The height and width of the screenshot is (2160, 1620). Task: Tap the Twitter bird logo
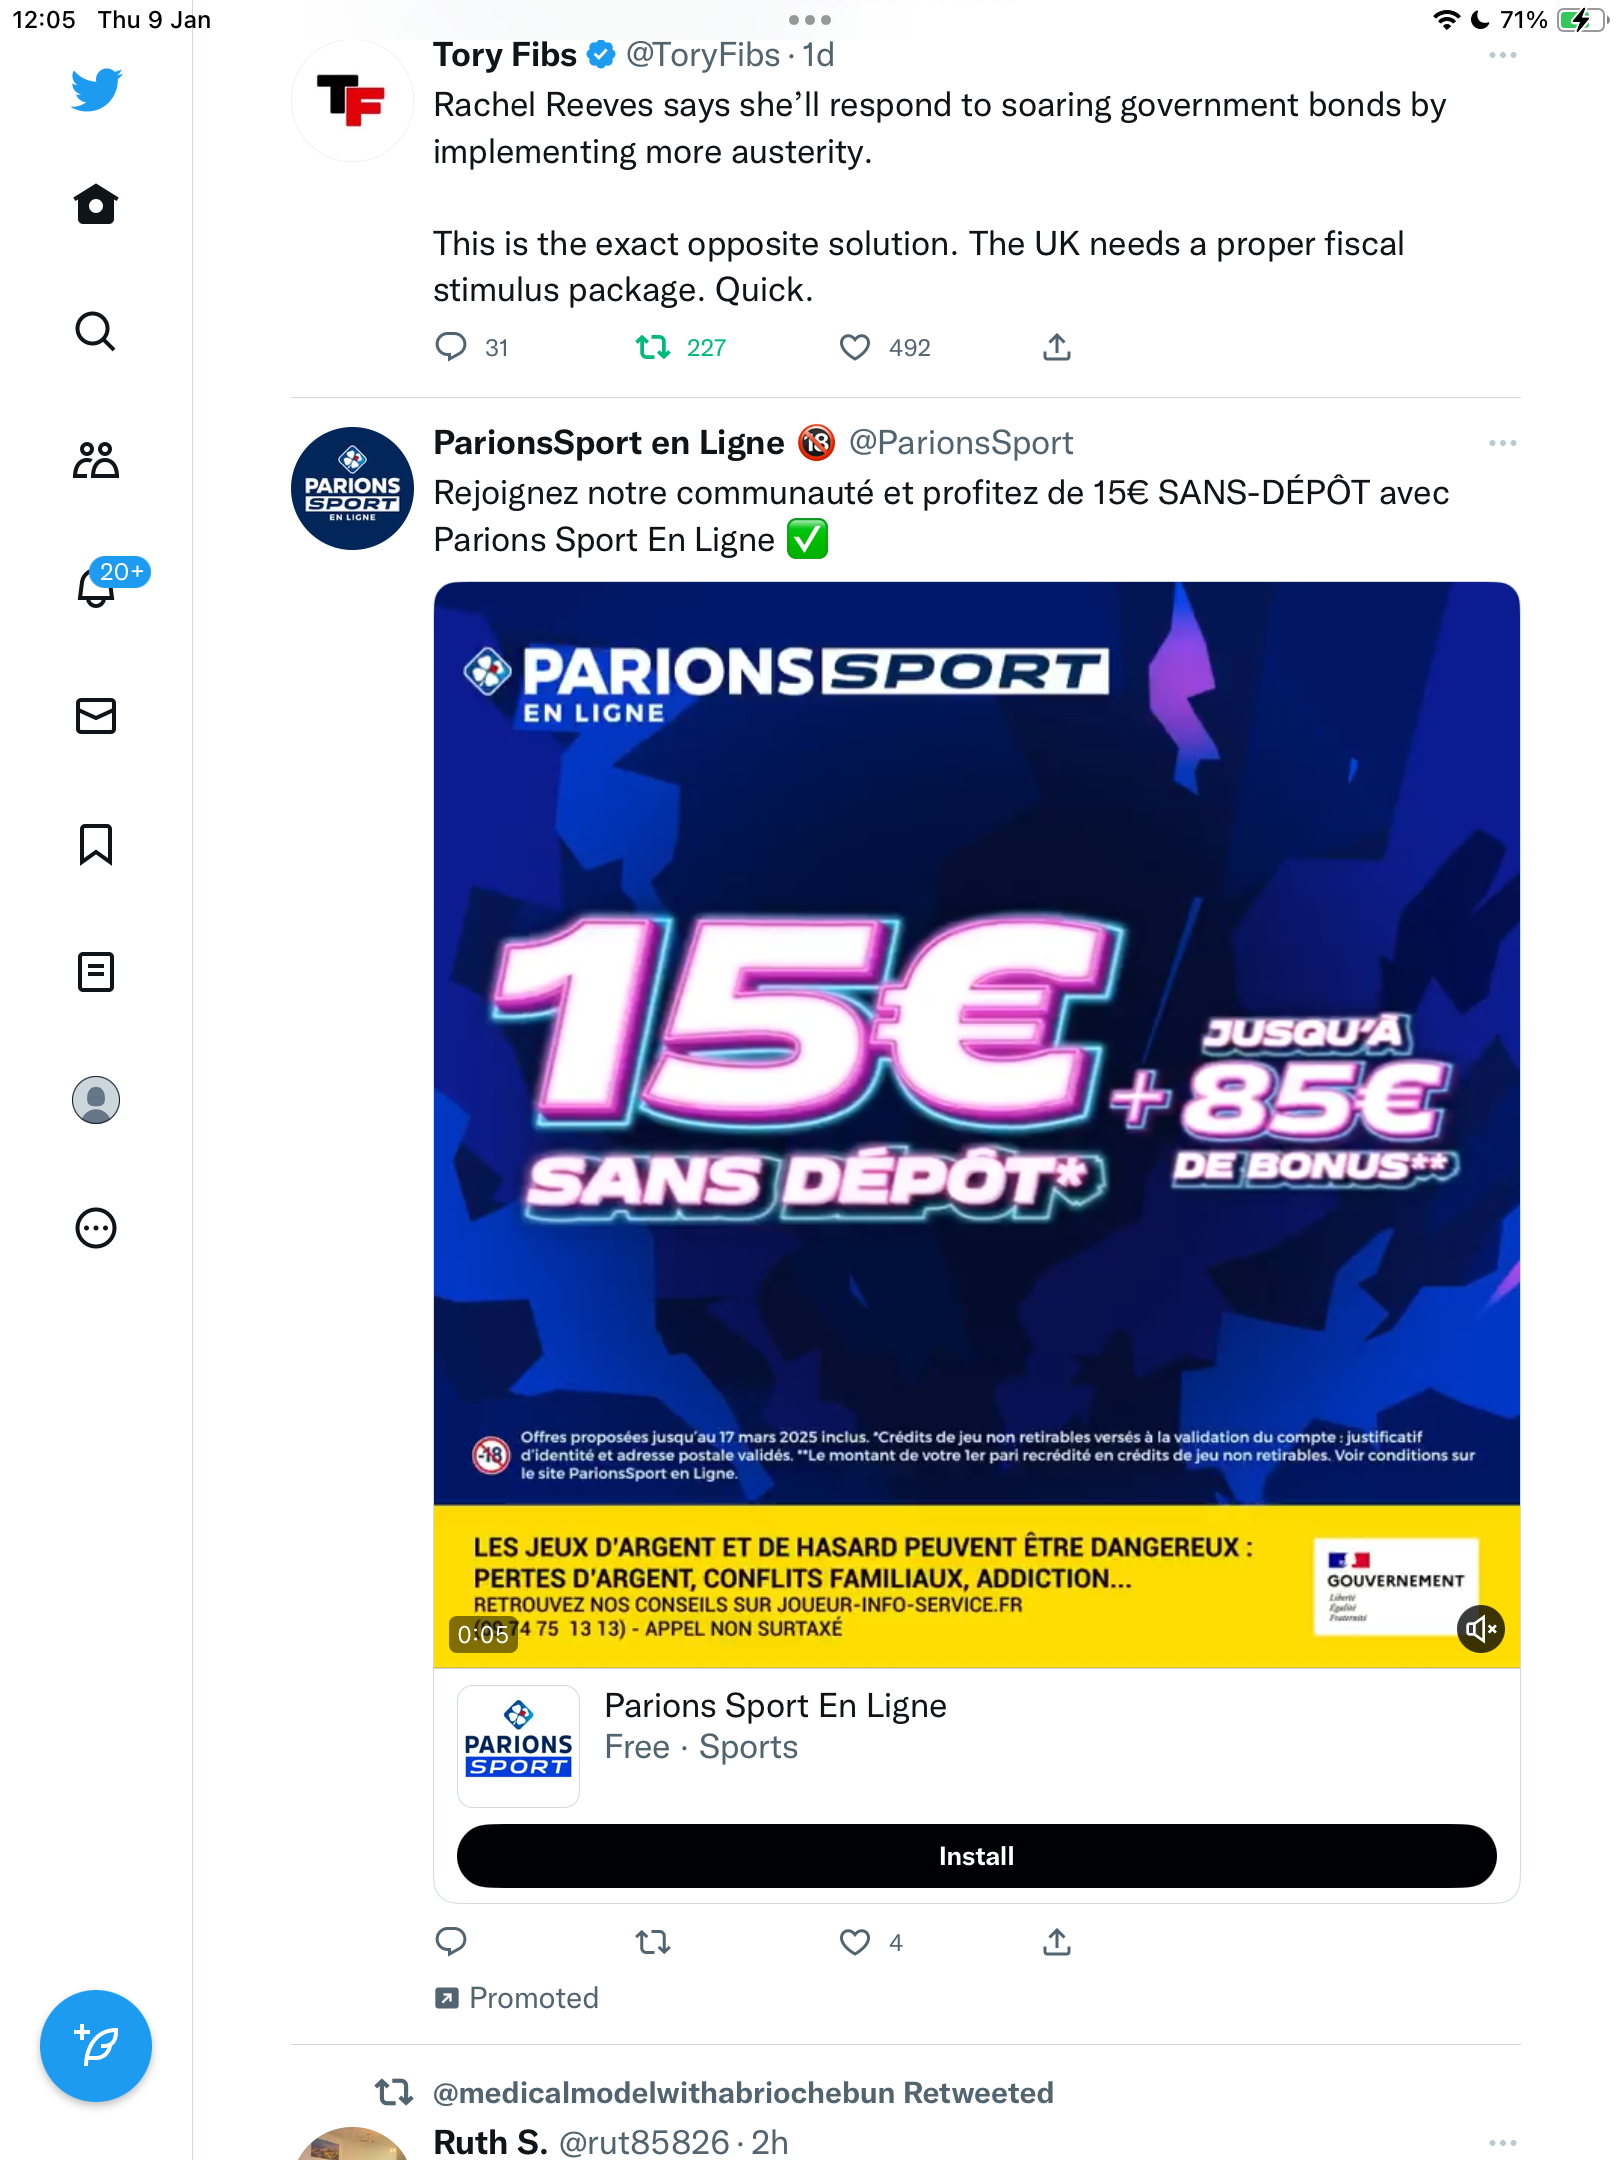(96, 90)
